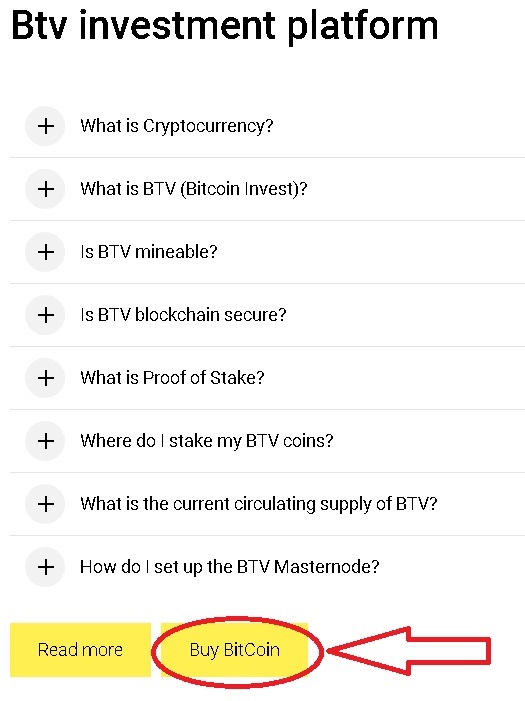Expand the plus icon for "What is Proof of Stake?"

point(45,378)
